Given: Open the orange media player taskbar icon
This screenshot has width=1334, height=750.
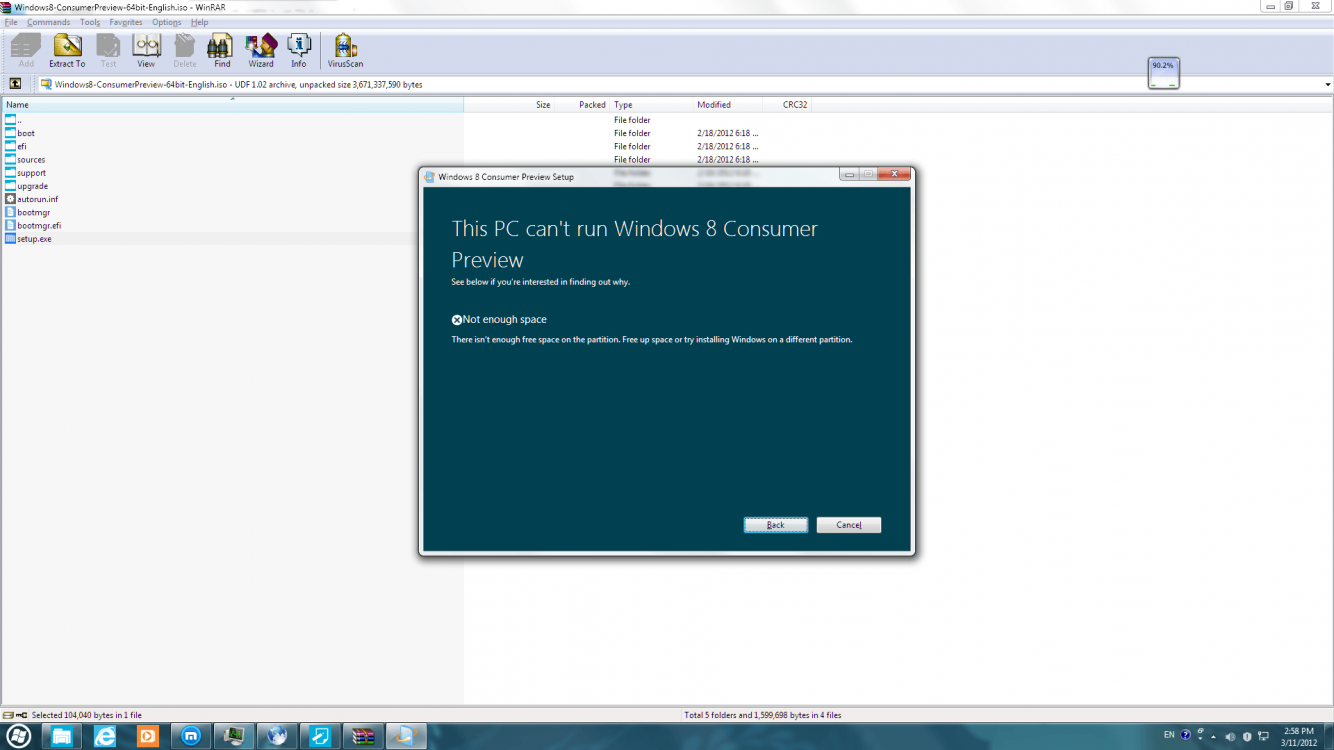Looking at the screenshot, I should coord(148,737).
